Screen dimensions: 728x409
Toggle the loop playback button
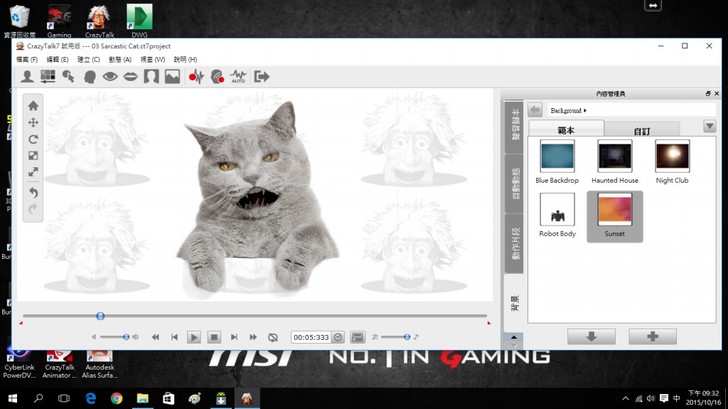click(x=273, y=337)
